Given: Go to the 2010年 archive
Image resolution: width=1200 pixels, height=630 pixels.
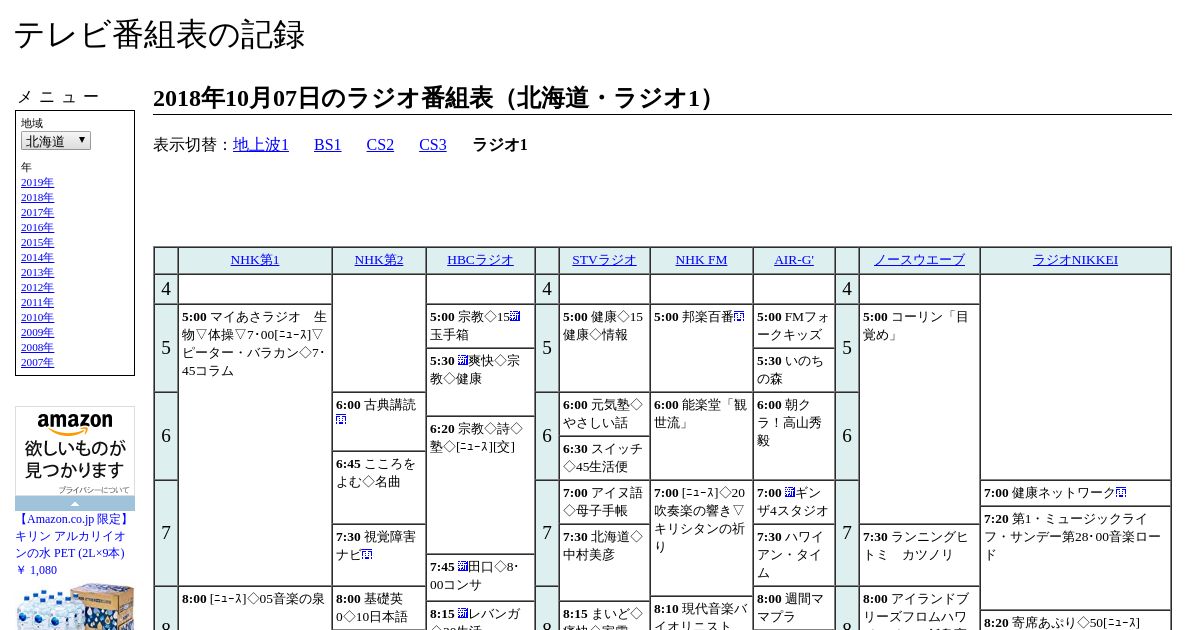Looking at the screenshot, I should (37, 317).
